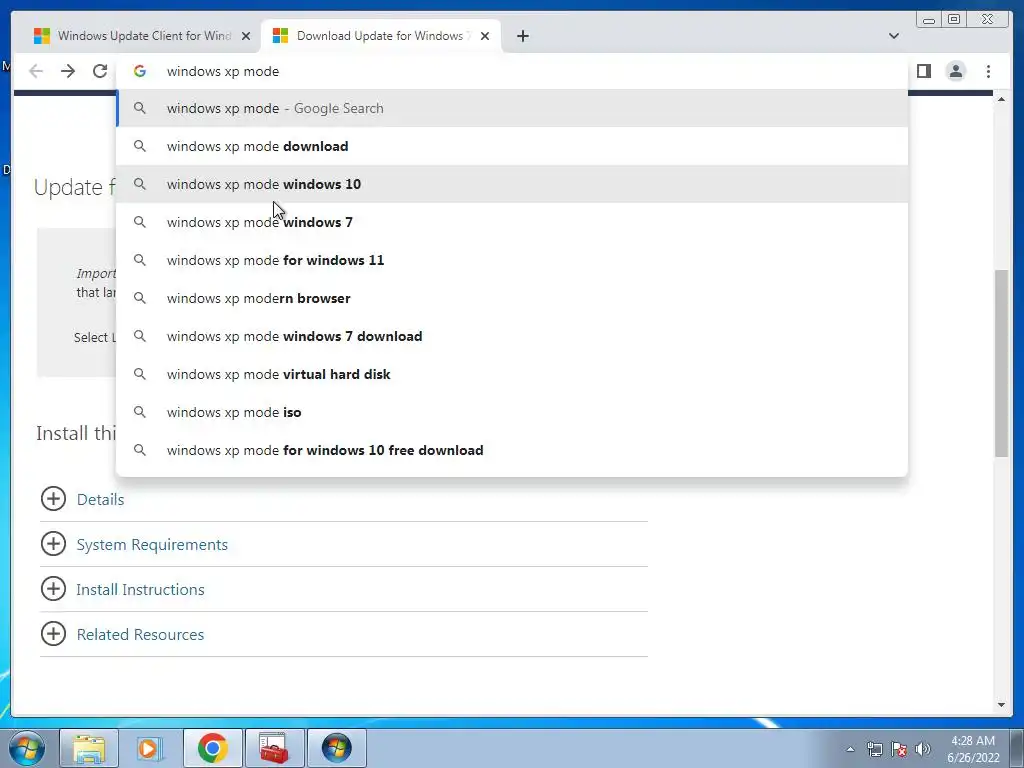Reload the current page
Screen dimensions: 1024x768
coord(100,71)
